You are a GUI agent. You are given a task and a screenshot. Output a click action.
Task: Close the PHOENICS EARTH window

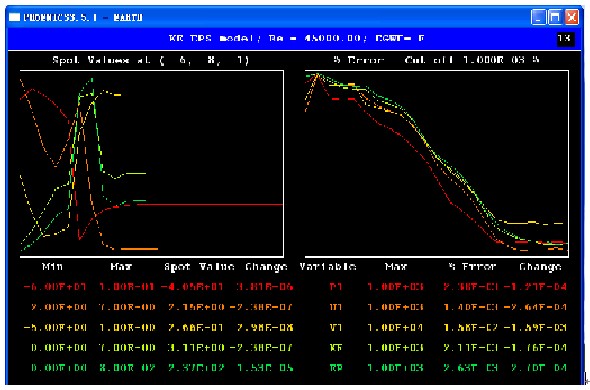click(x=572, y=17)
